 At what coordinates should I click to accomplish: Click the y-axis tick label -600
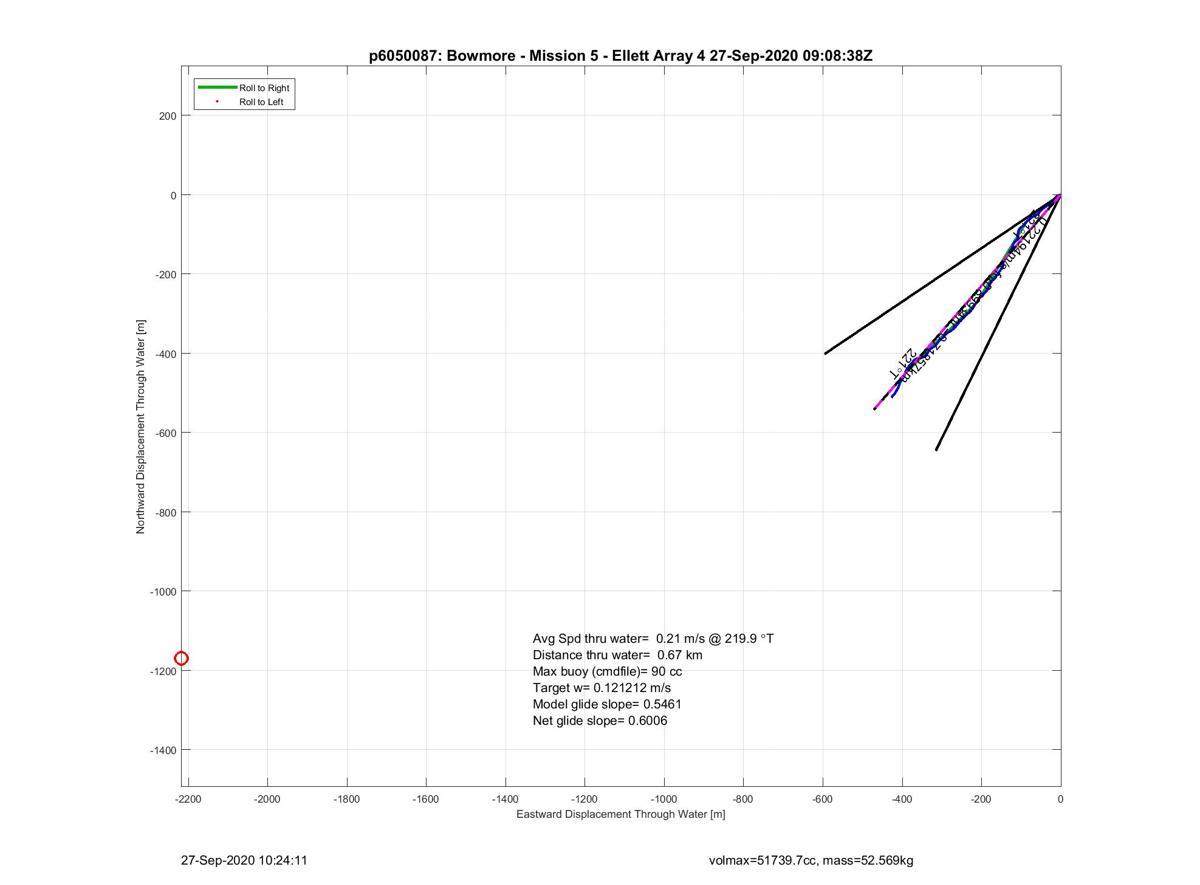click(165, 433)
